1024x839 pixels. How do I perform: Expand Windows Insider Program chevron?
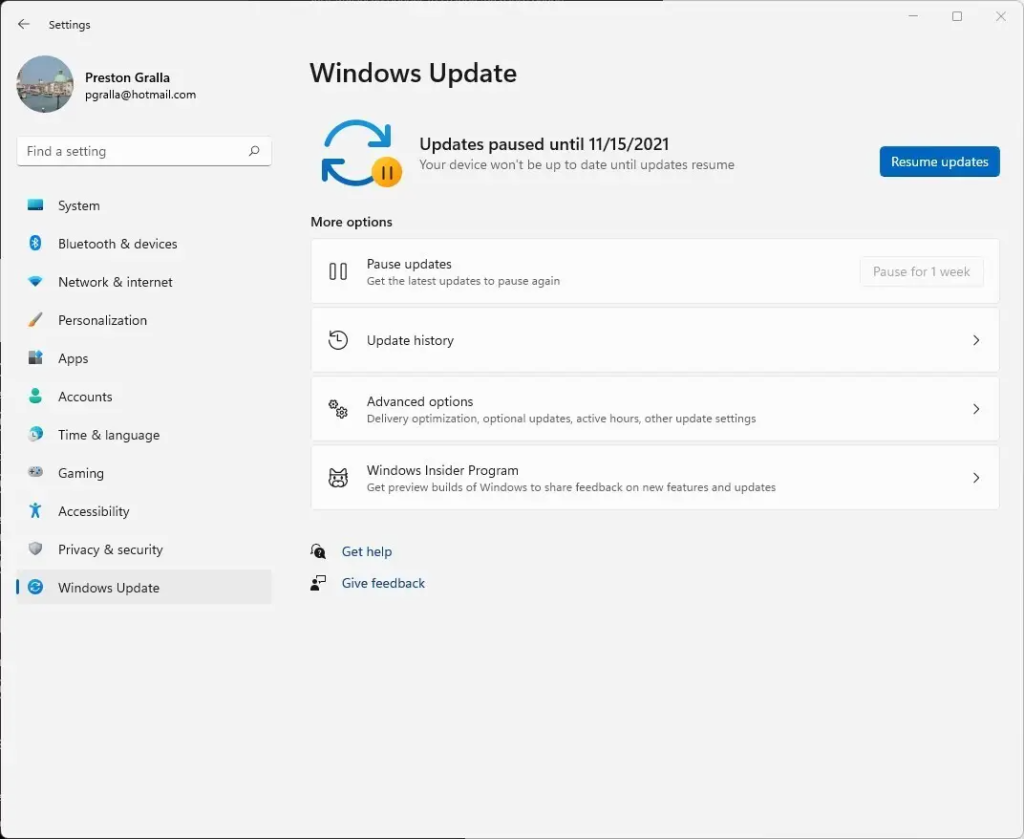976,478
